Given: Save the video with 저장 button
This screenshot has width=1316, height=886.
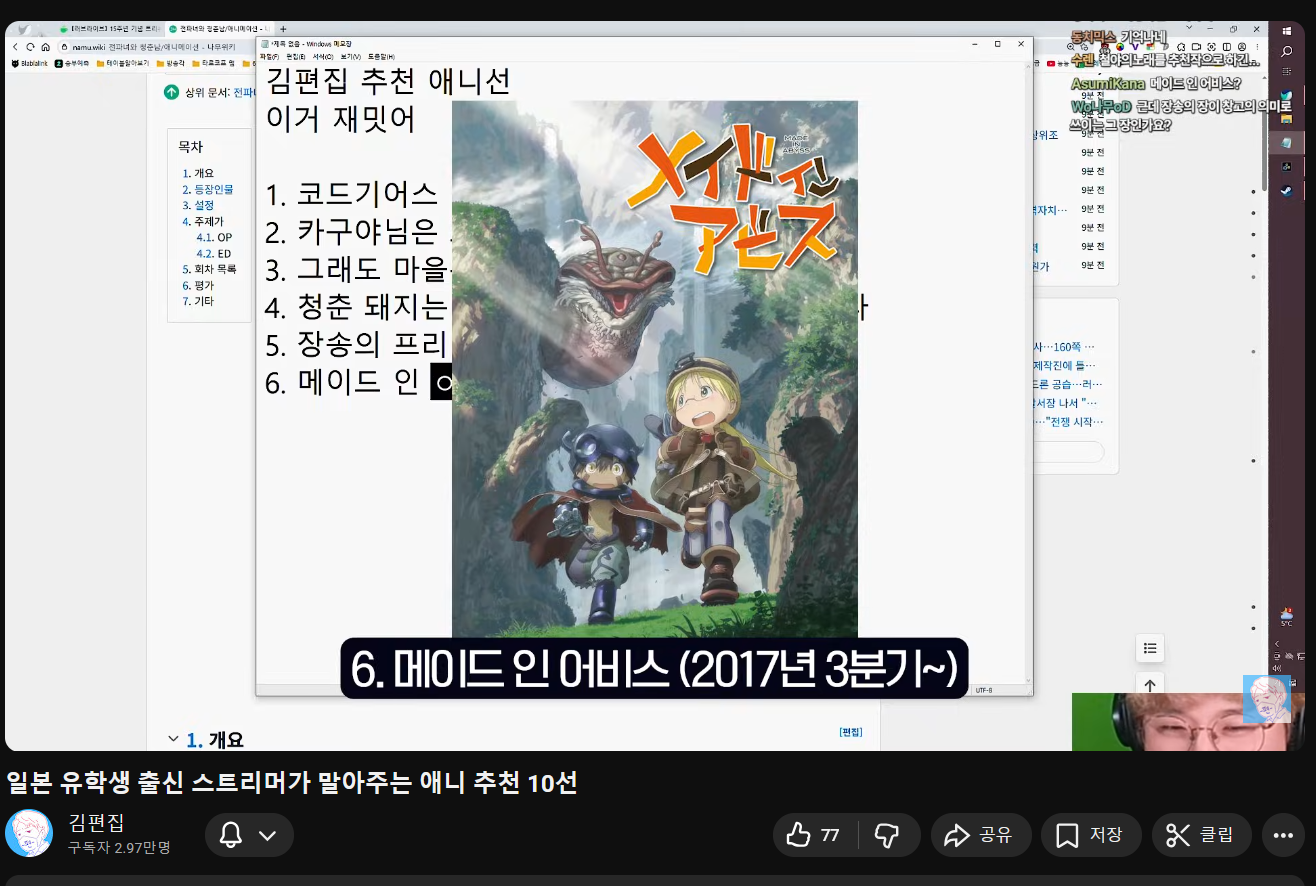Looking at the screenshot, I should [1090, 835].
